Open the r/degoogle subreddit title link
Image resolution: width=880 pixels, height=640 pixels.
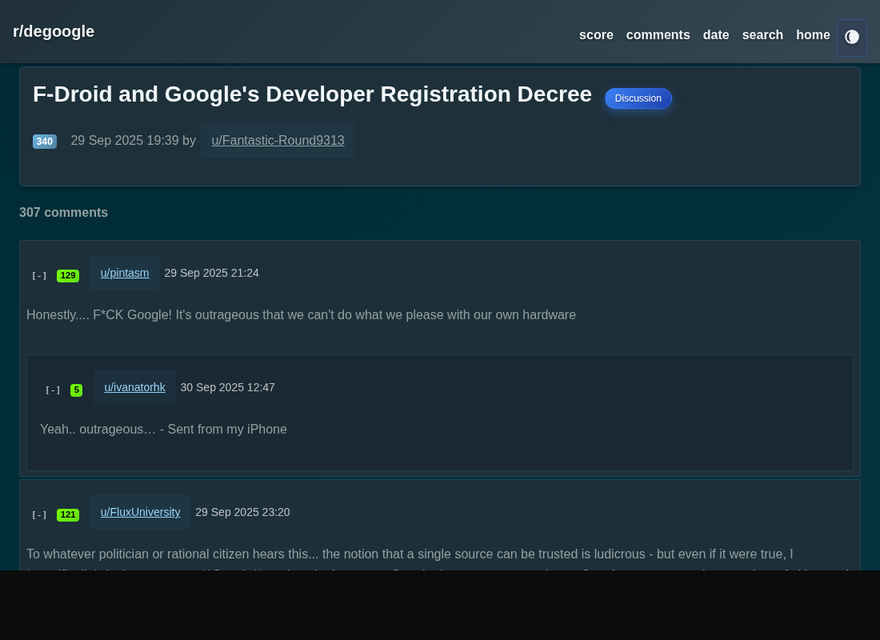[53, 31]
